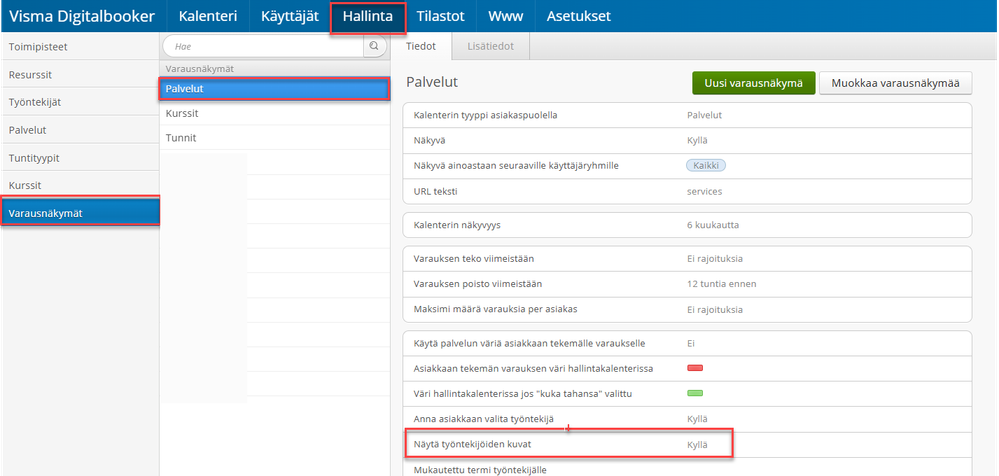The width and height of the screenshot is (999, 476).
Task: Click the green "kuka tahansa" color swatch
Action: [x=695, y=393]
